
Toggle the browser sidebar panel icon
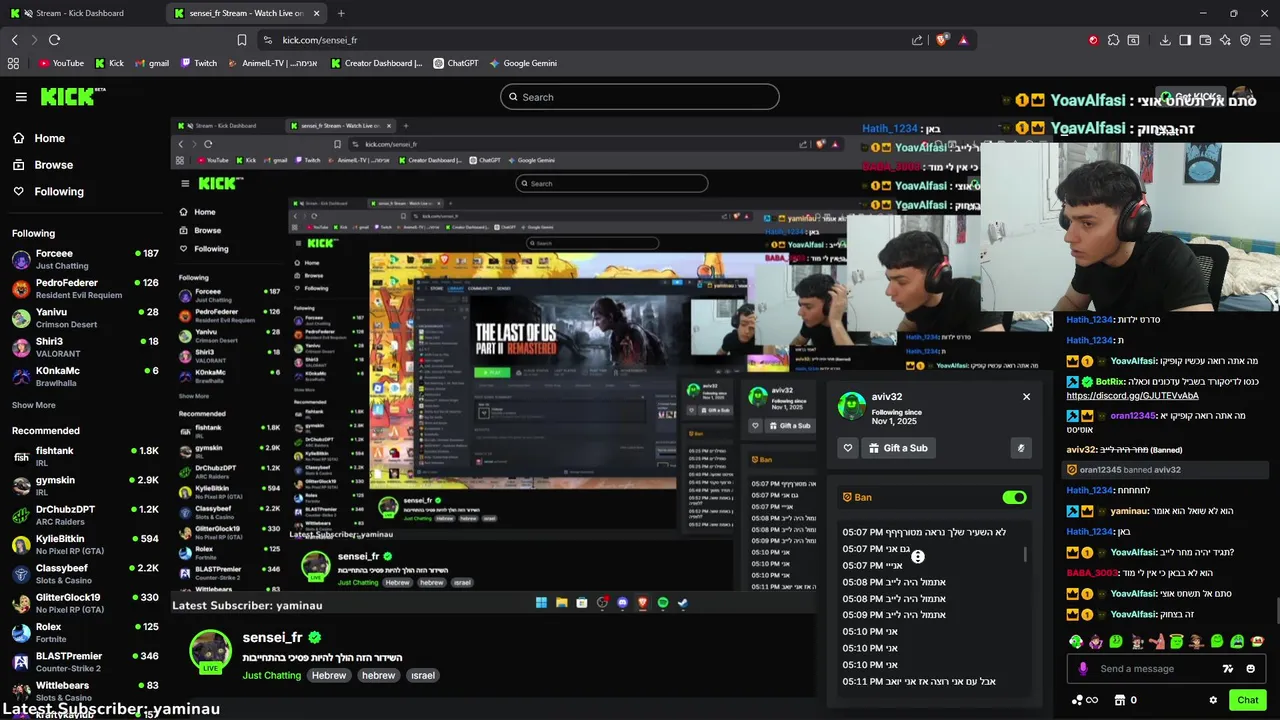click(x=1185, y=40)
